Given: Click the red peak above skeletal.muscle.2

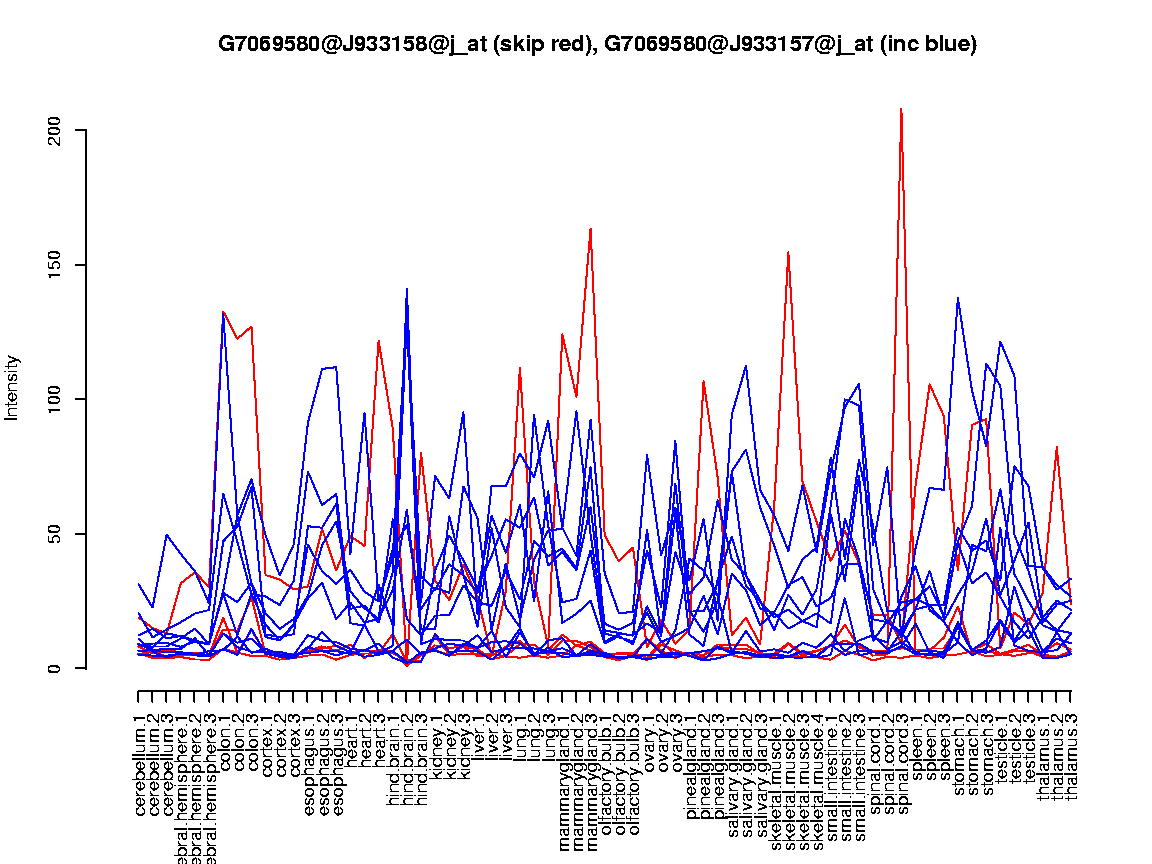Looking at the screenshot, I should (x=788, y=252).
